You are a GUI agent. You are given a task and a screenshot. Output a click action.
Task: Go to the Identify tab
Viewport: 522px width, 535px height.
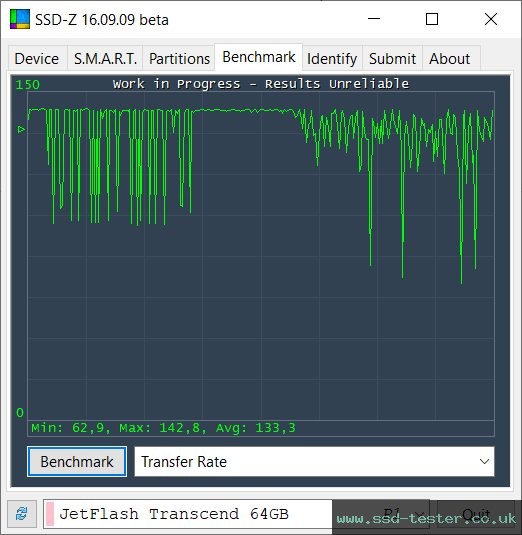coord(332,58)
